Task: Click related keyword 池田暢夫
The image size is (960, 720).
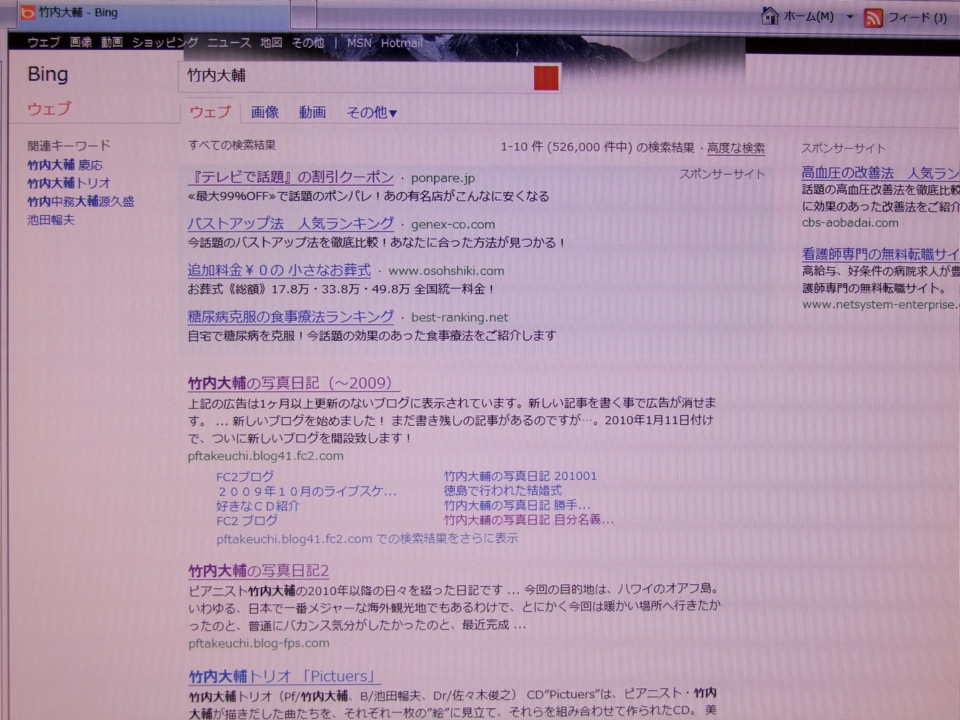Action: click(x=51, y=220)
